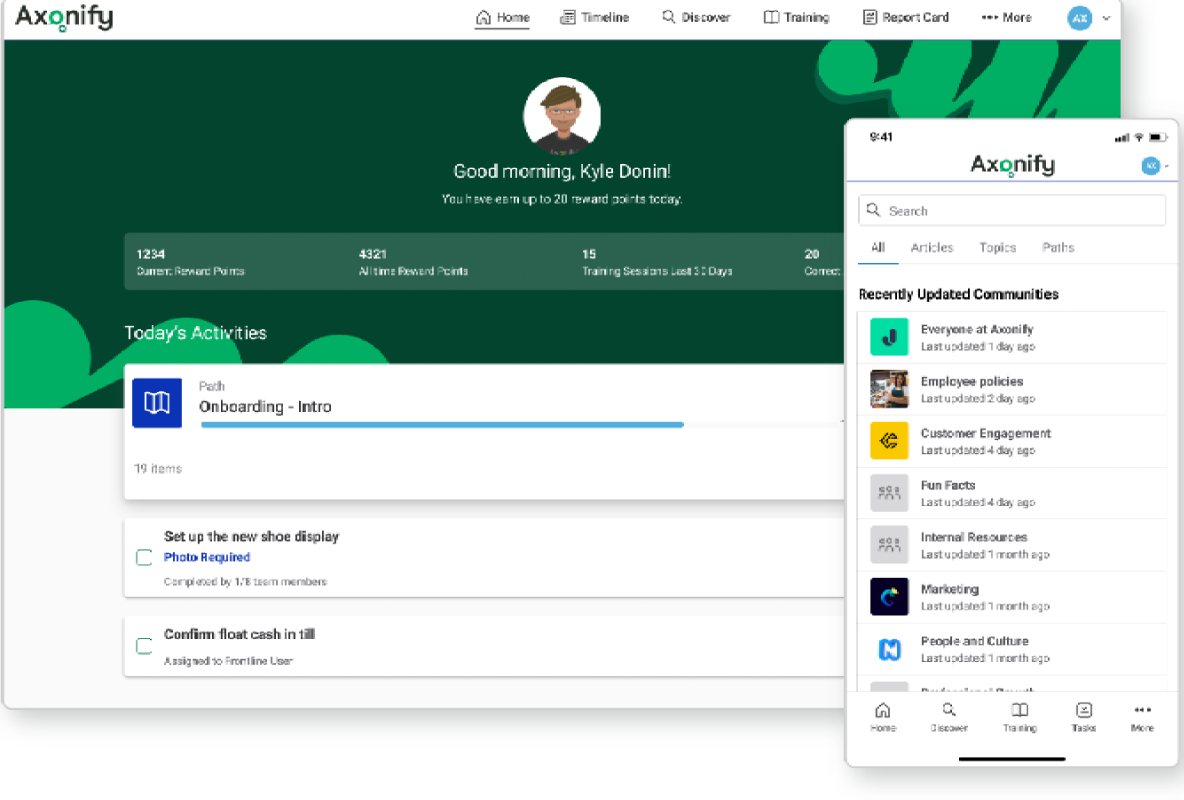Open Training in the desktop top navigation
1184x800 pixels.
(x=796, y=17)
